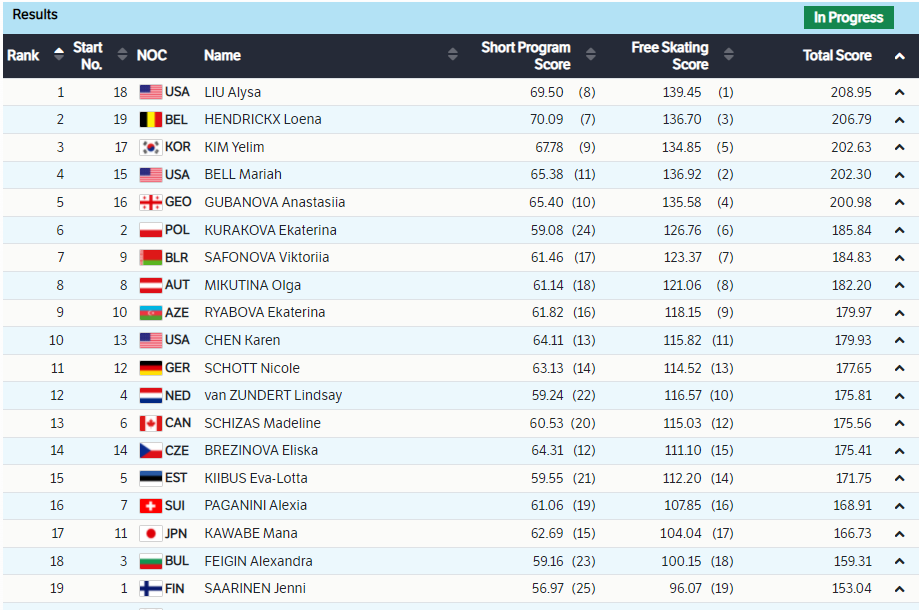Viewport: 919px width, 610px height.
Task: Click the In Progress status badge
Action: click(x=848, y=17)
